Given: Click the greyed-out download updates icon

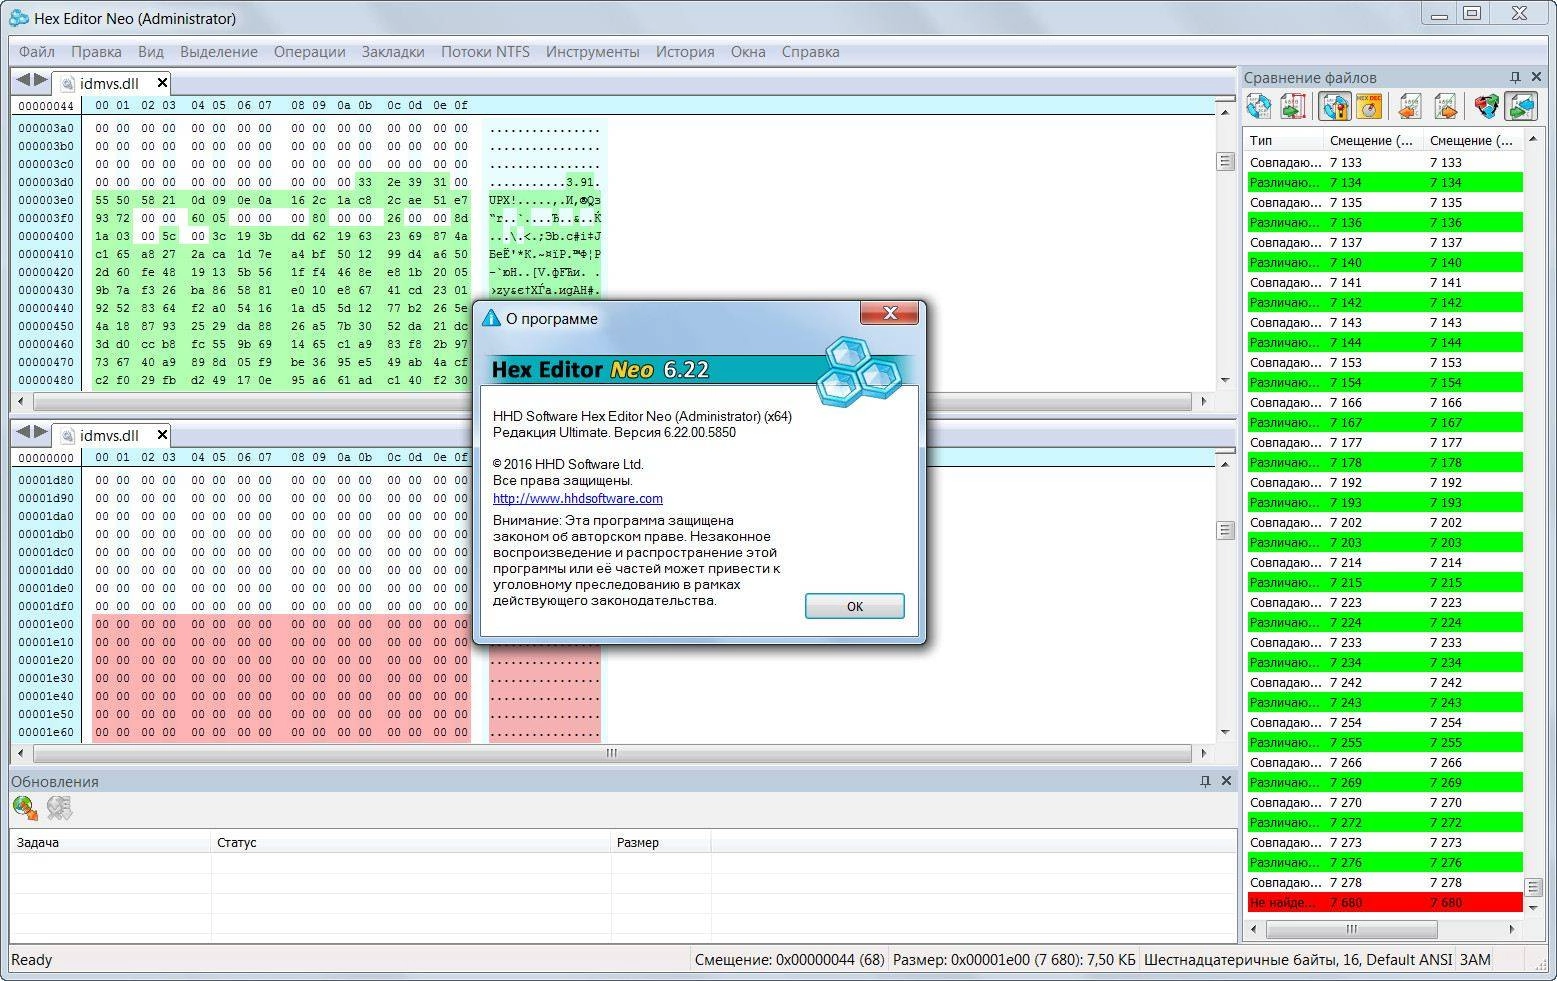Looking at the screenshot, I should pyautogui.click(x=59, y=808).
